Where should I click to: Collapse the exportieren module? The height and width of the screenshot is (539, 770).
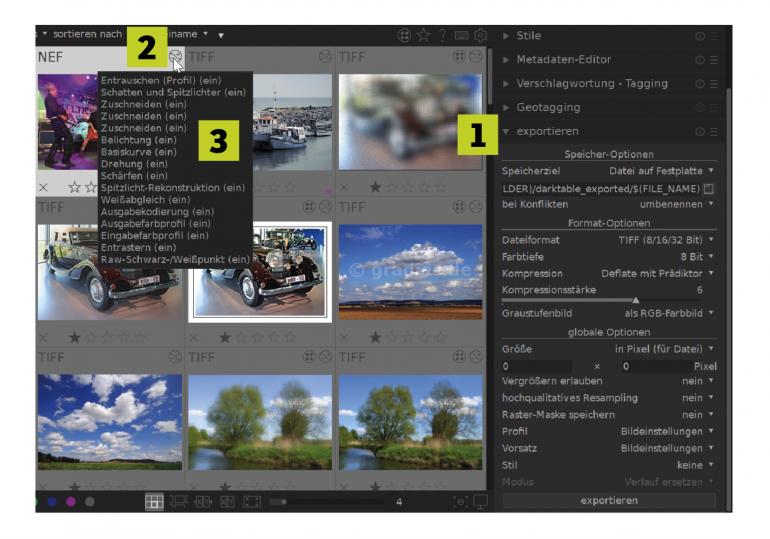tap(506, 132)
